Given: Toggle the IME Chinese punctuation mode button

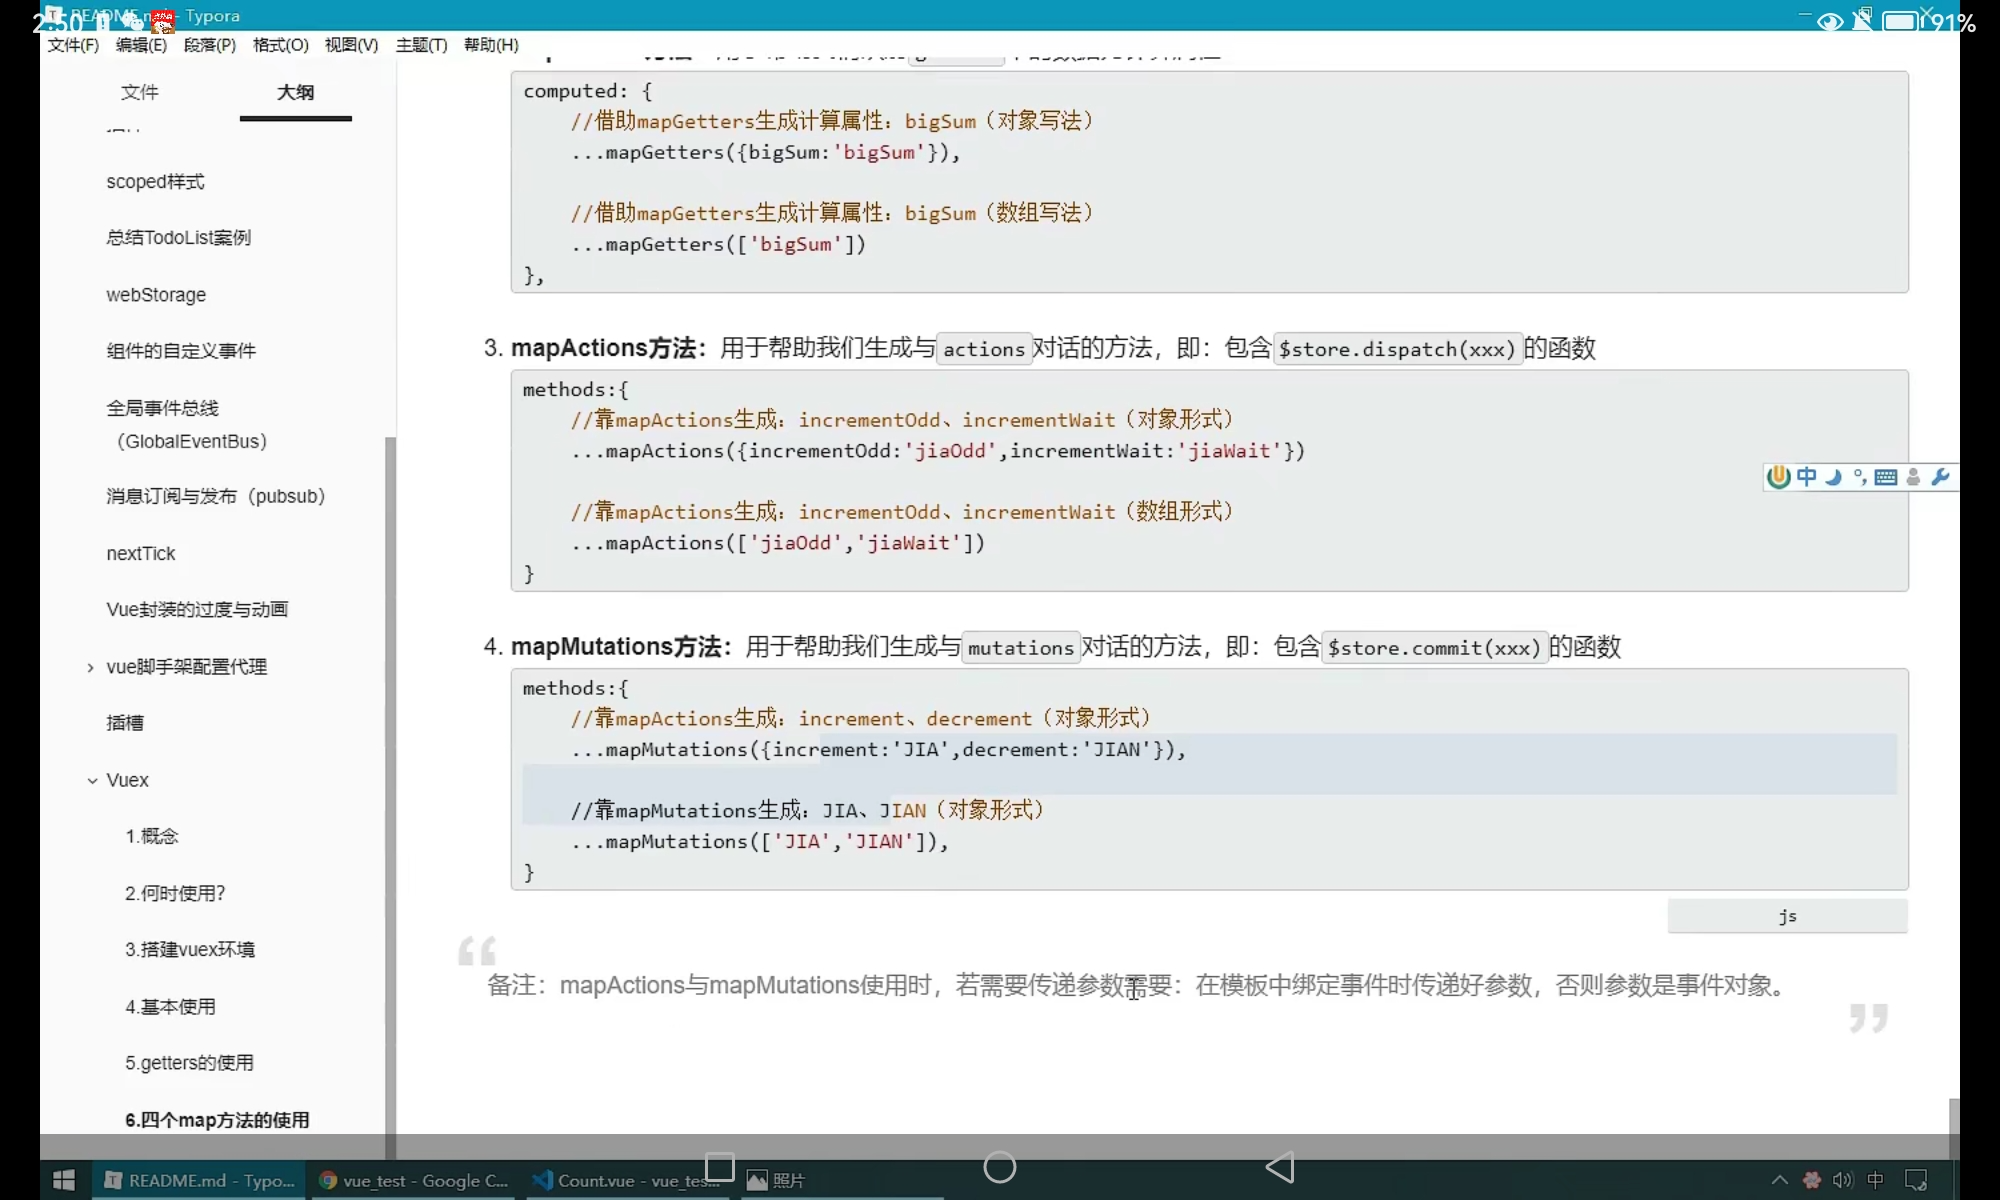Looking at the screenshot, I should point(1859,477).
